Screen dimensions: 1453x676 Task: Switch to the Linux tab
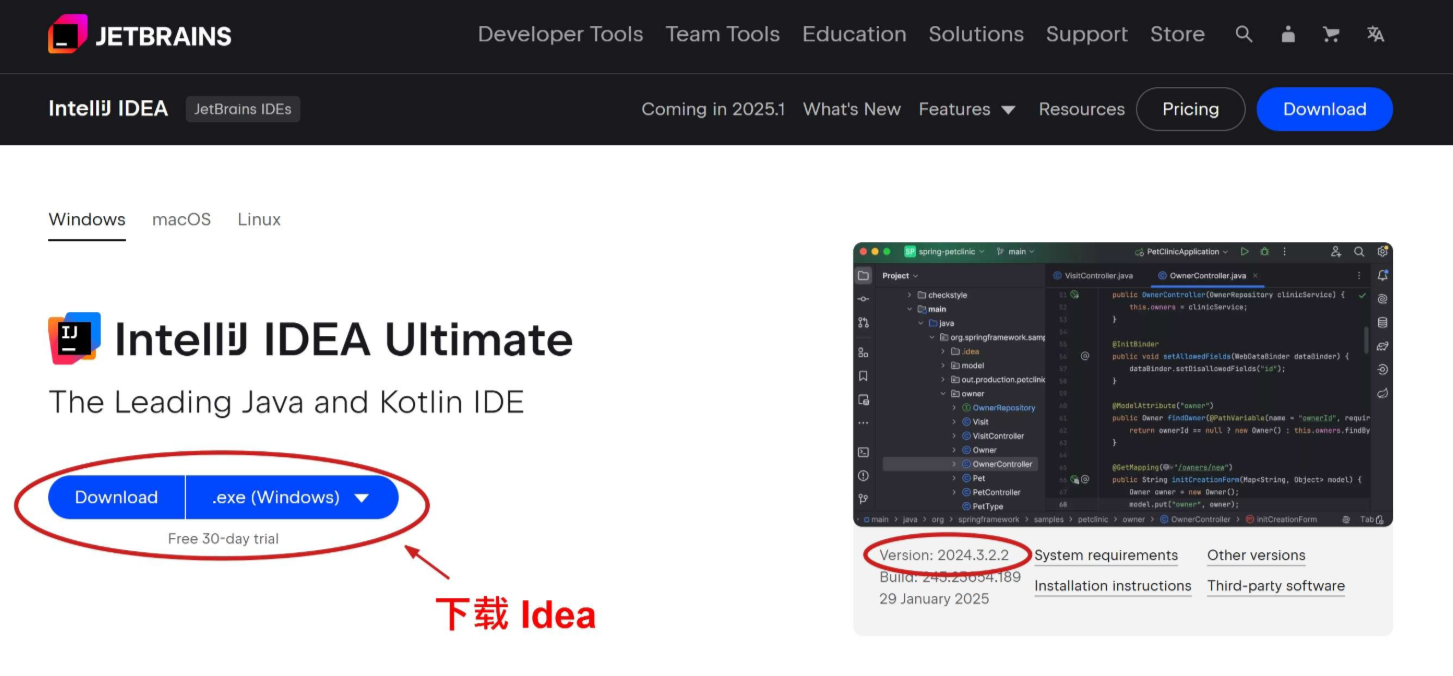point(259,220)
